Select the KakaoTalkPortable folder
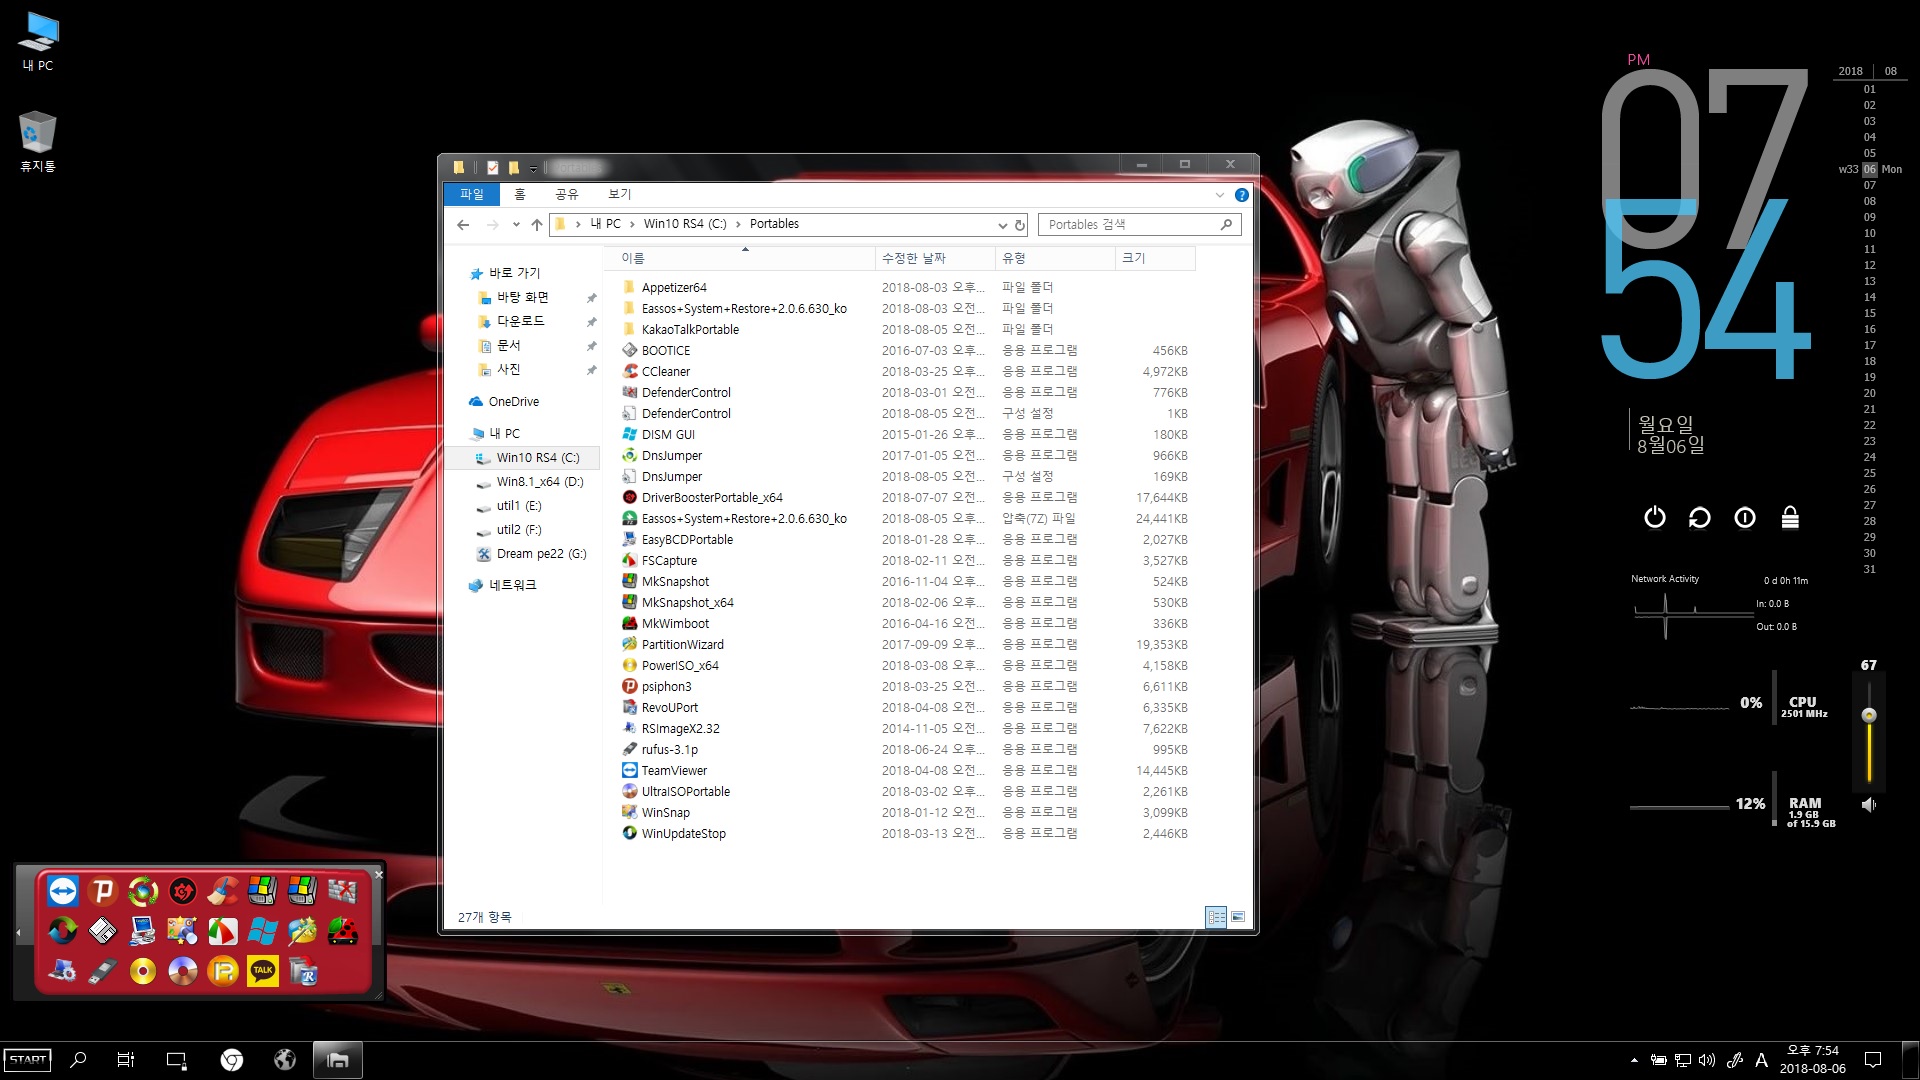Screen dimensions: 1920x1080 [x=690, y=330]
